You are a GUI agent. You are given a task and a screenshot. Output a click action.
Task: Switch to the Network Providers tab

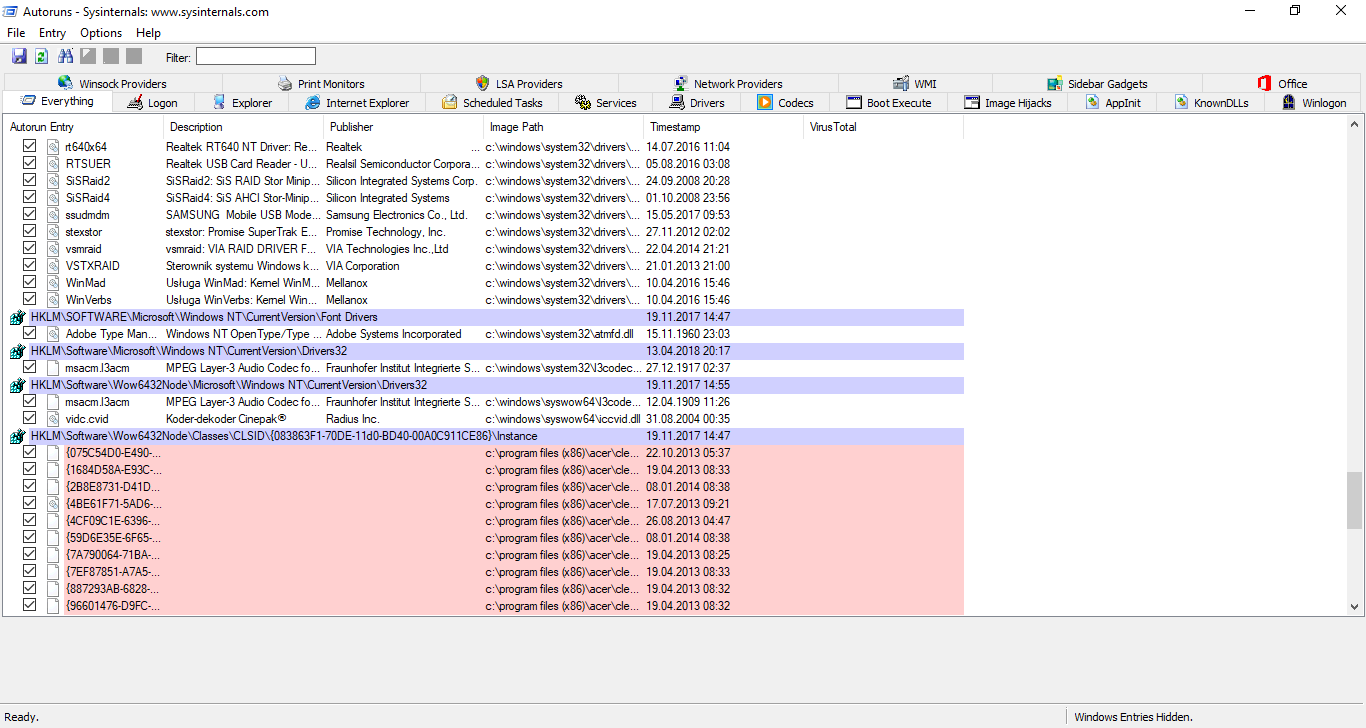pos(728,83)
